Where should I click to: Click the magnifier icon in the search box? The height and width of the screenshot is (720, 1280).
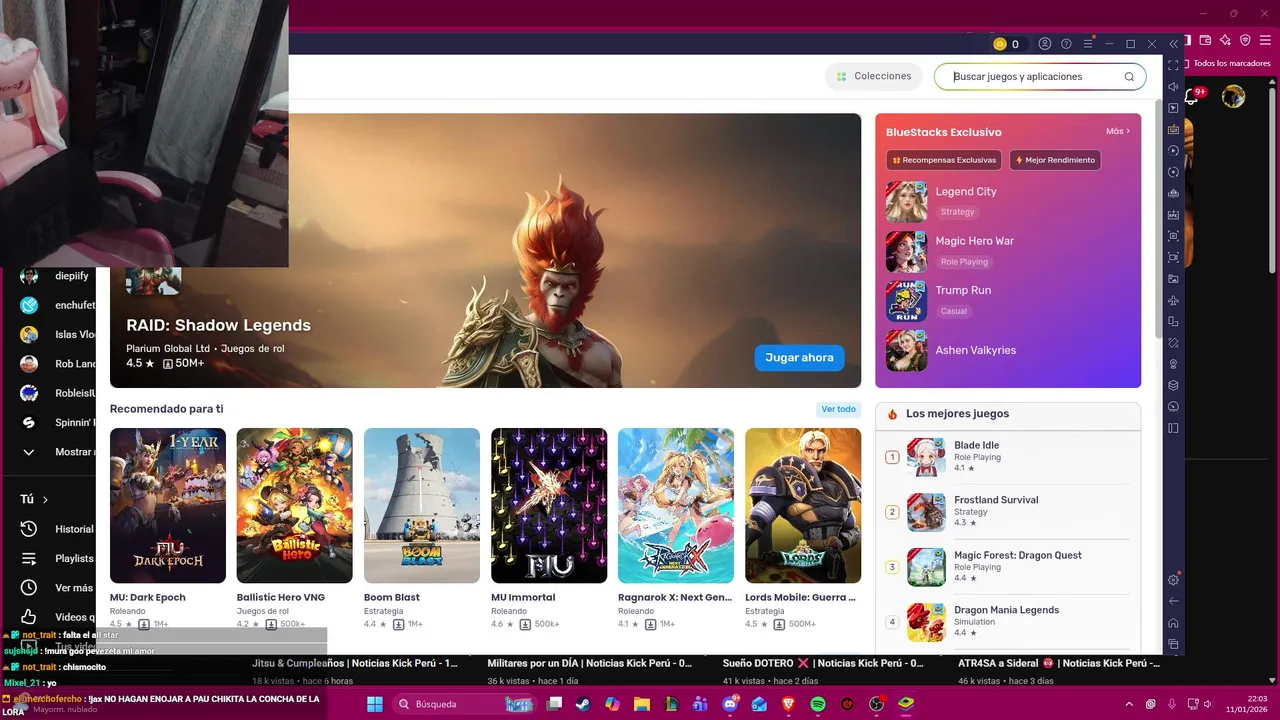[1129, 77]
